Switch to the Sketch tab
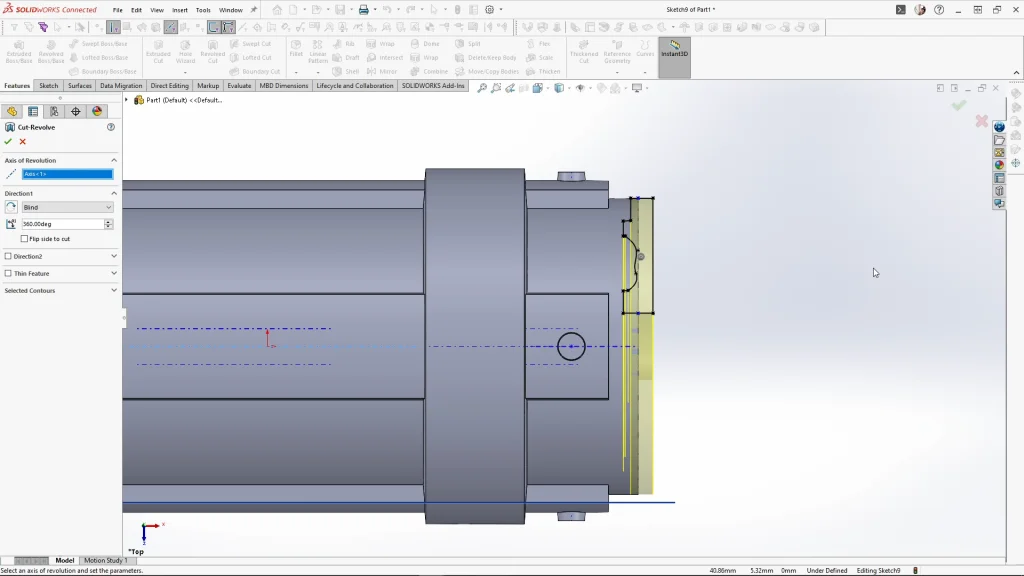The width and height of the screenshot is (1024, 576). point(48,86)
